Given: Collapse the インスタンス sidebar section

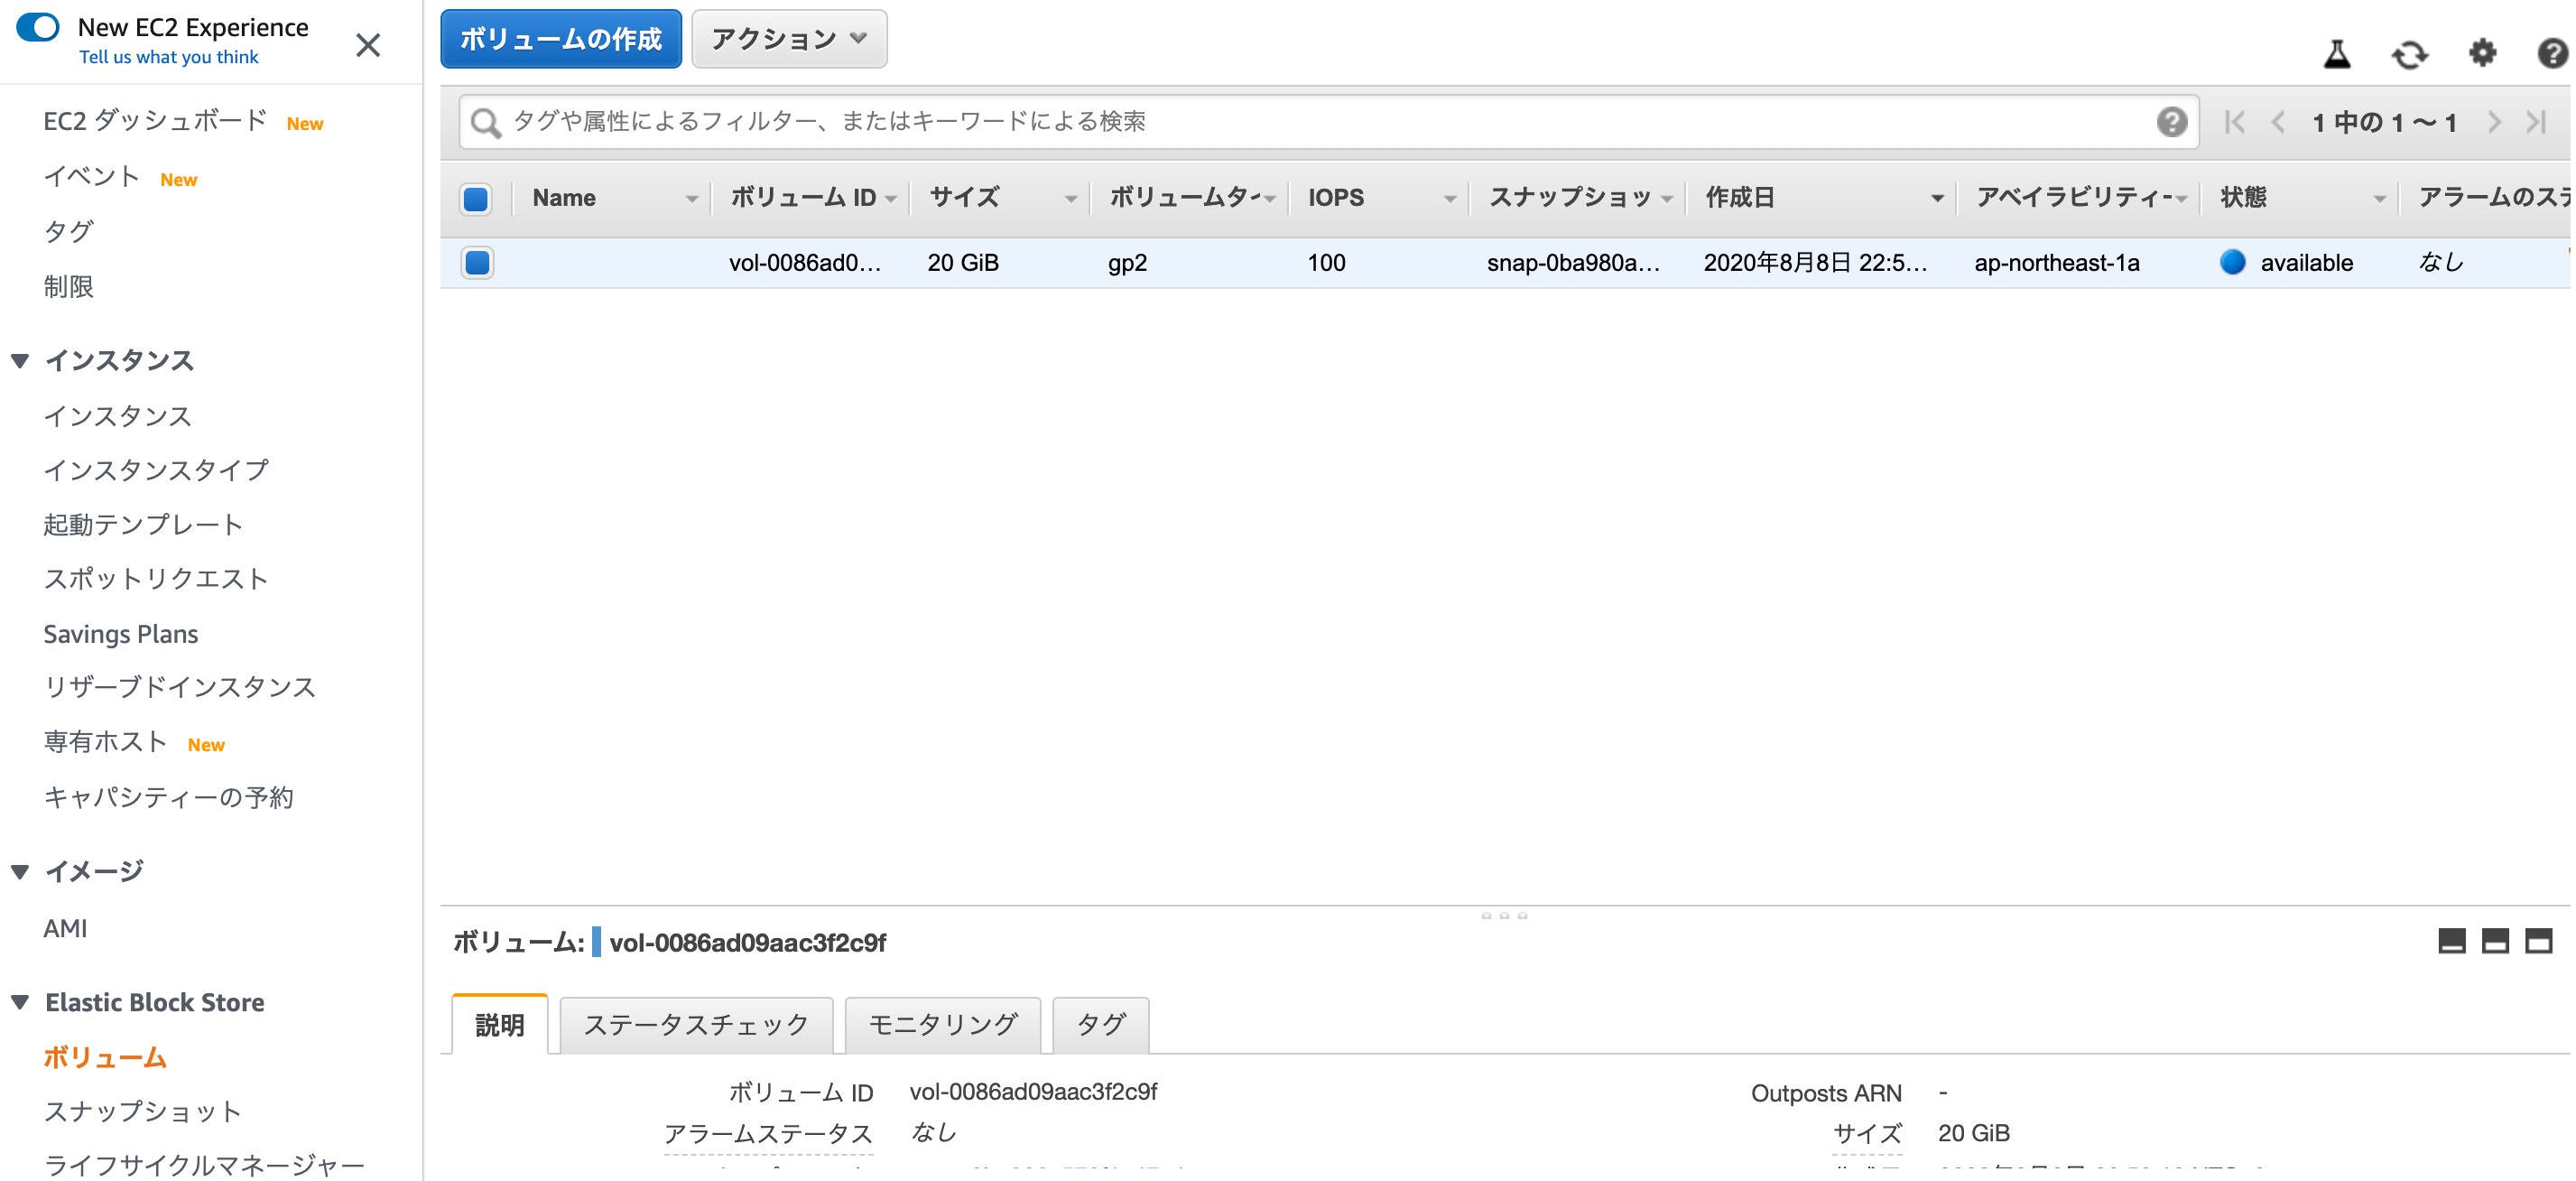Looking at the screenshot, I should pos(20,360).
